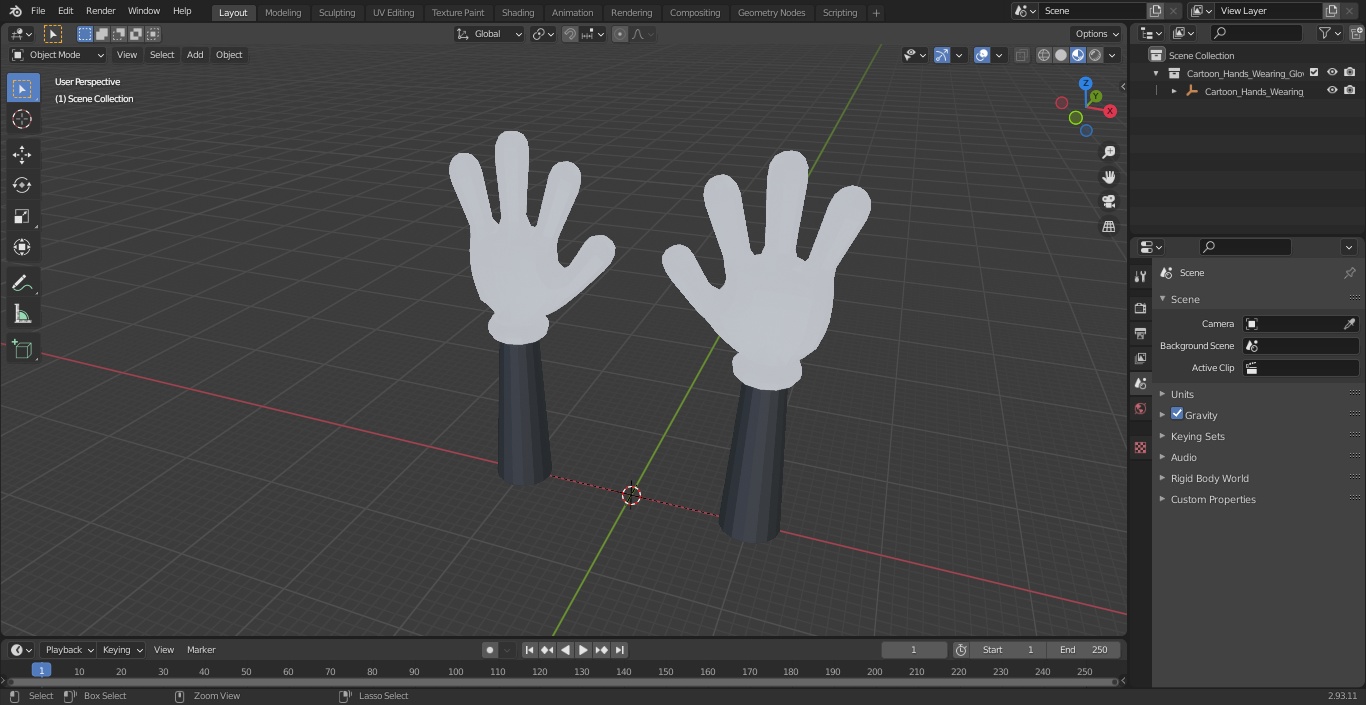
Task: Click the blue Z axis gizmo handle
Action: (x=1086, y=83)
